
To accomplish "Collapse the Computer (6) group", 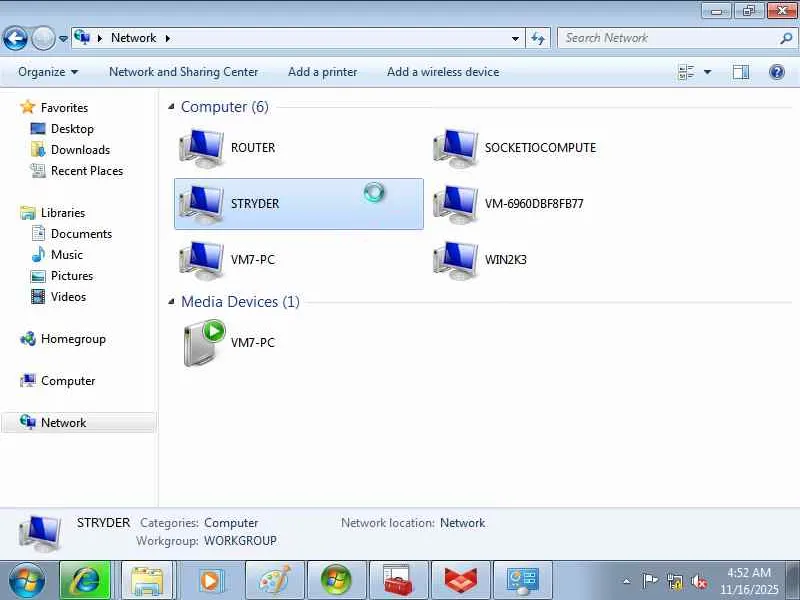I will click(x=171, y=107).
